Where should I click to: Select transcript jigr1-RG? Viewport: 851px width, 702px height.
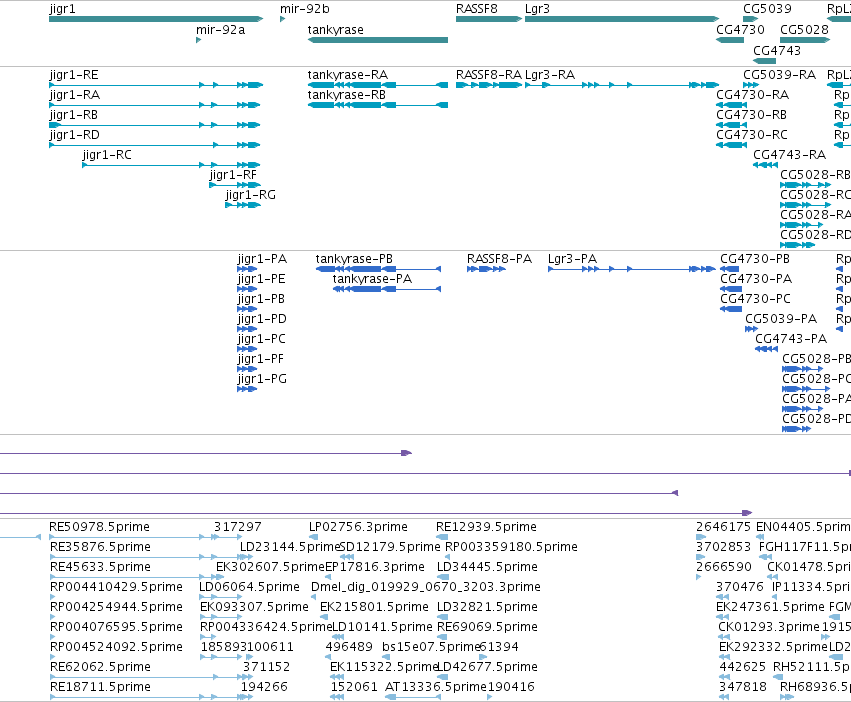243,205
